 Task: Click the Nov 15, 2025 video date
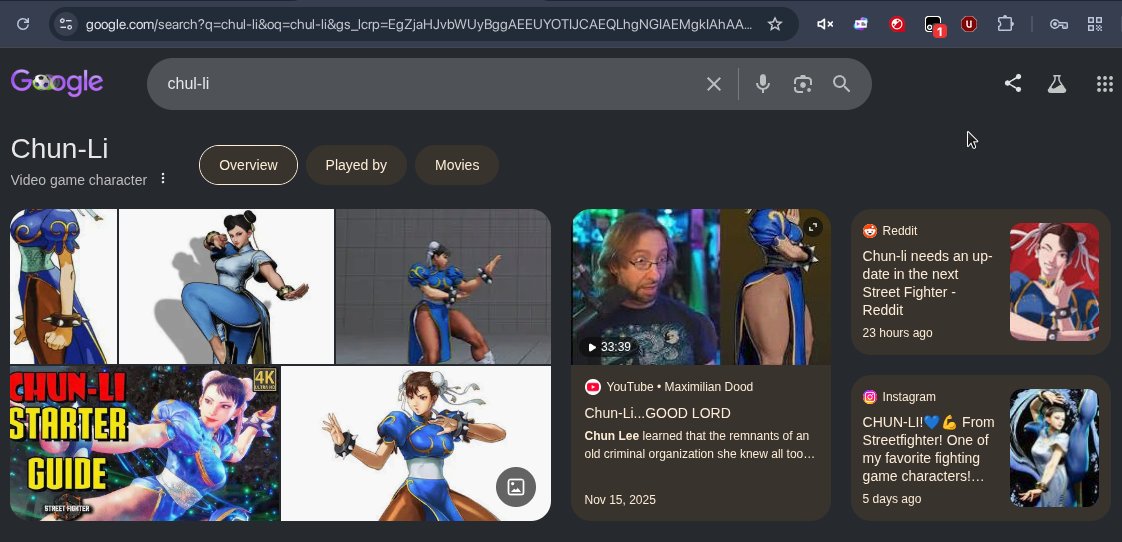click(x=620, y=500)
